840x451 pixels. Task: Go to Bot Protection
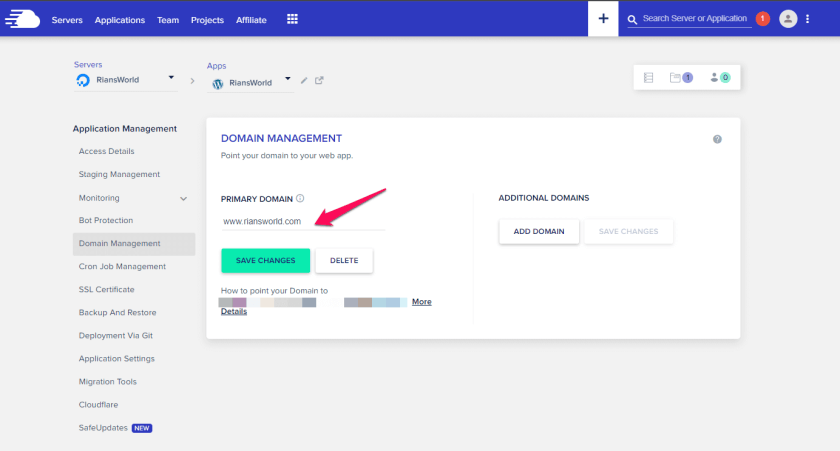pyautogui.click(x=106, y=220)
